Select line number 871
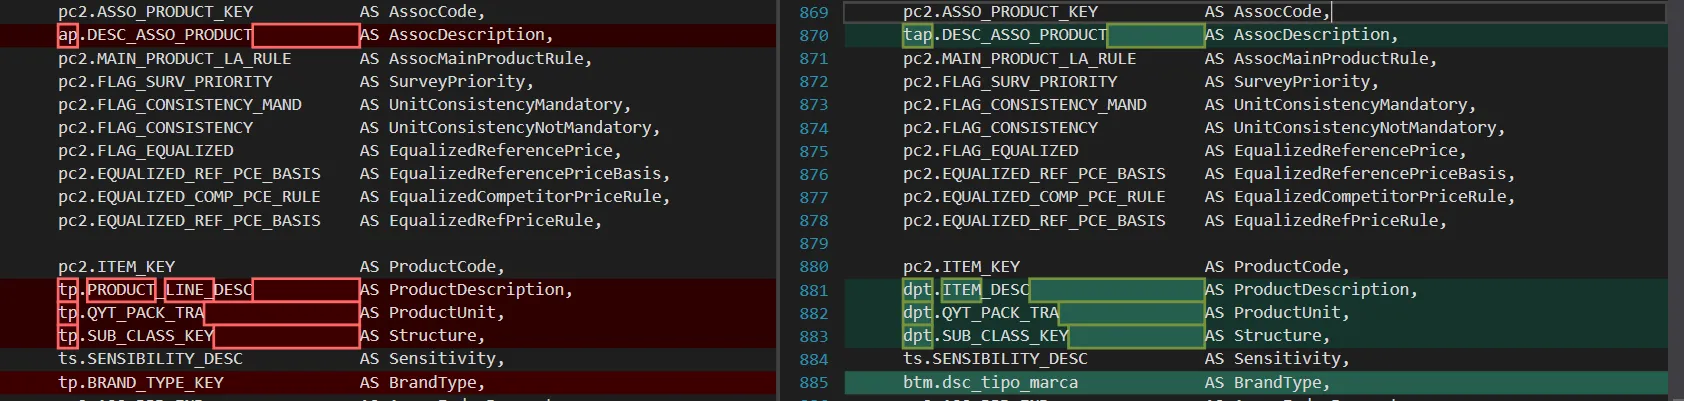This screenshot has width=1684, height=401. [813, 59]
